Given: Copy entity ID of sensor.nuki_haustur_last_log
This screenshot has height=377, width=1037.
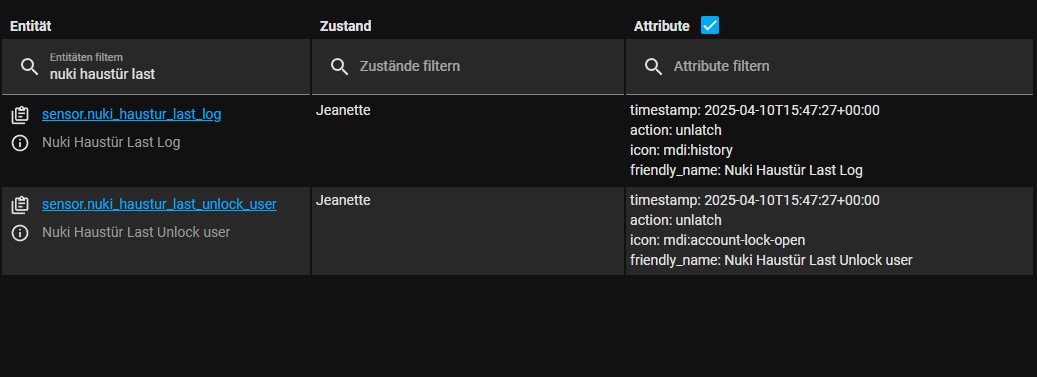Looking at the screenshot, I should coord(20,115).
